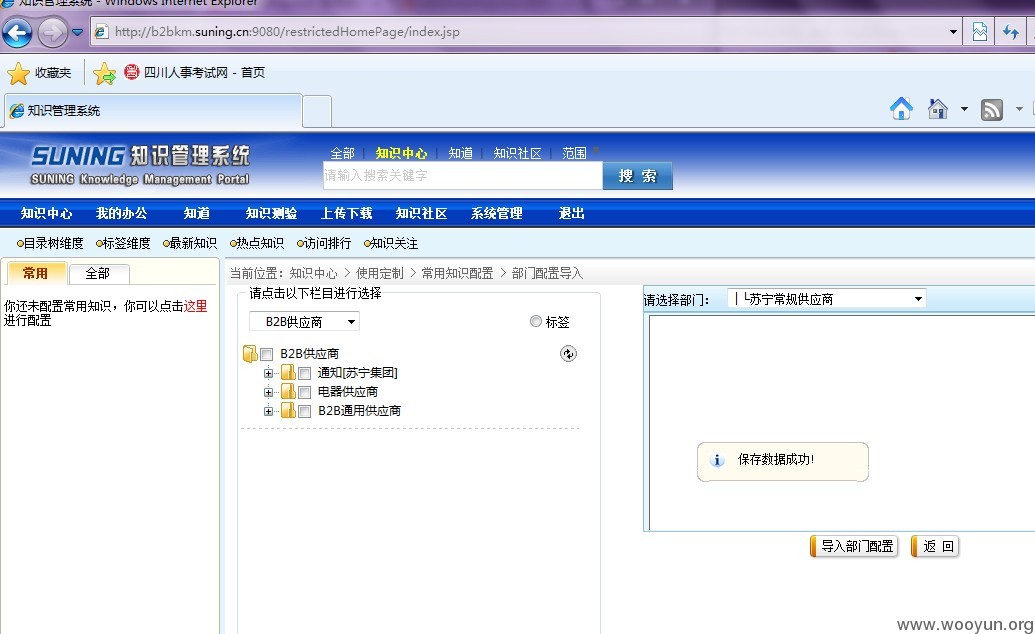Expand the 通知[苏宁集团] tree node
This screenshot has width=1035, height=634.
pyautogui.click(x=268, y=373)
